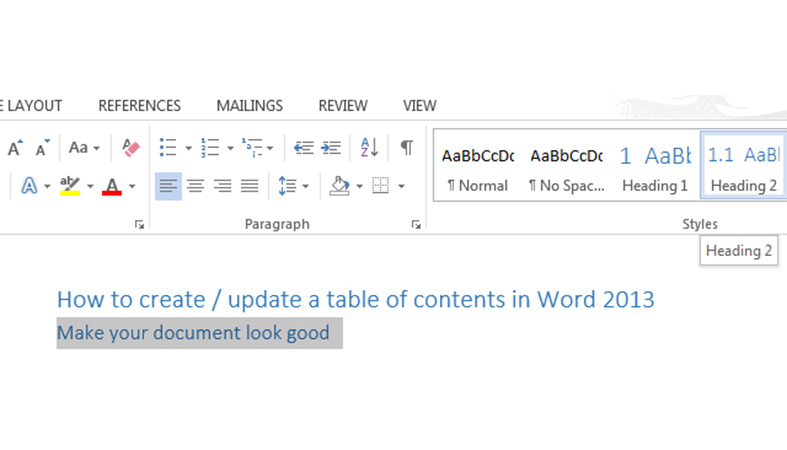The height and width of the screenshot is (450, 787).
Task: Open shading color dropdown arrow
Action: [x=359, y=187]
